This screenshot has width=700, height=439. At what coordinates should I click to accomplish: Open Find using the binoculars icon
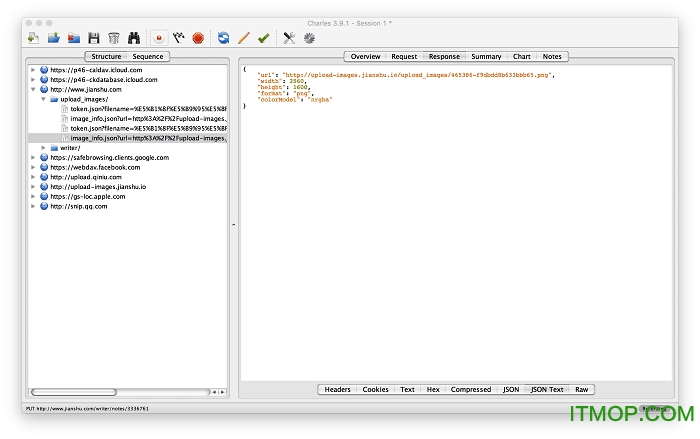(x=134, y=38)
